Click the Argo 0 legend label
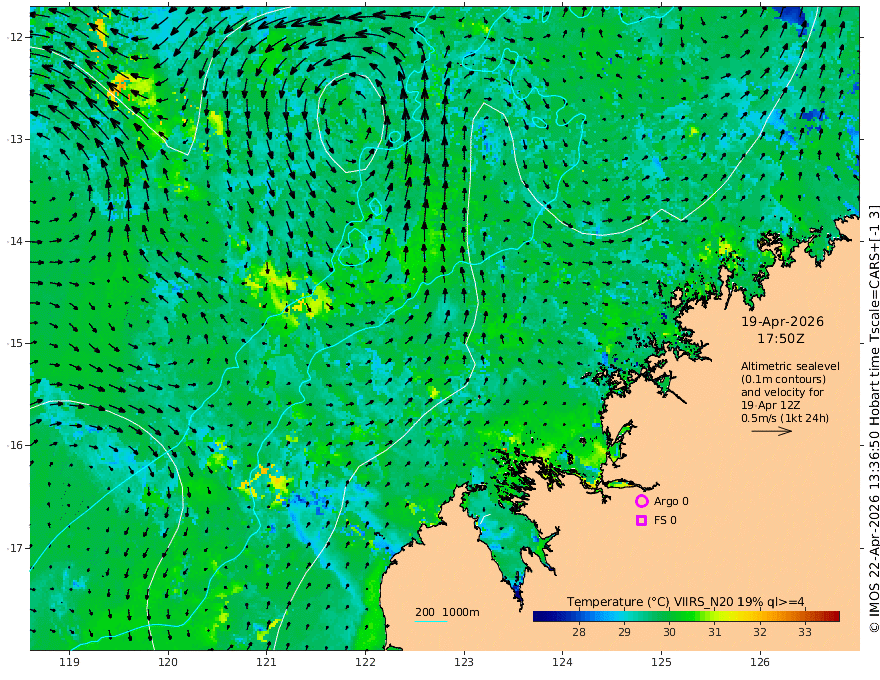This screenshot has width=880, height=680. click(671, 501)
